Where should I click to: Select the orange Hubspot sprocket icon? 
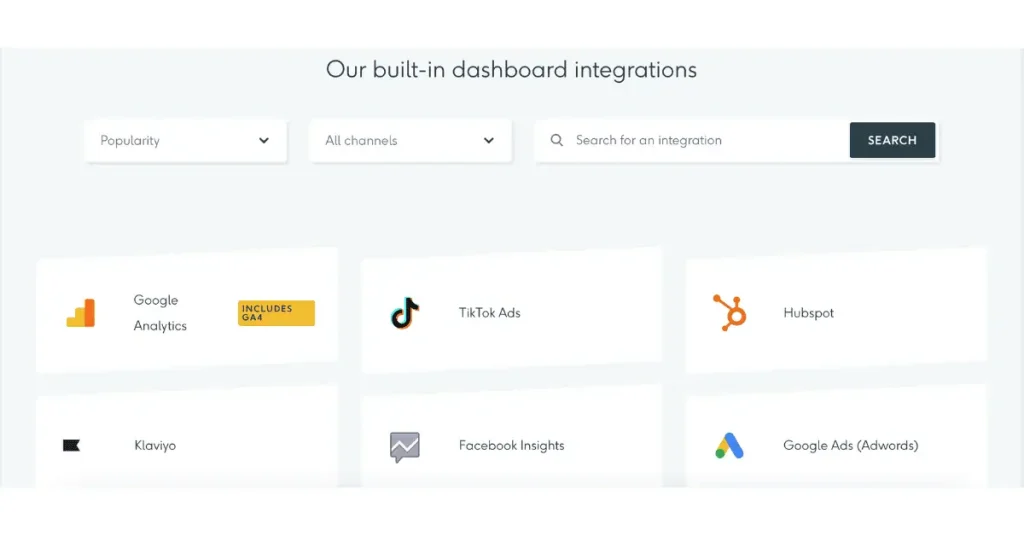tap(730, 313)
